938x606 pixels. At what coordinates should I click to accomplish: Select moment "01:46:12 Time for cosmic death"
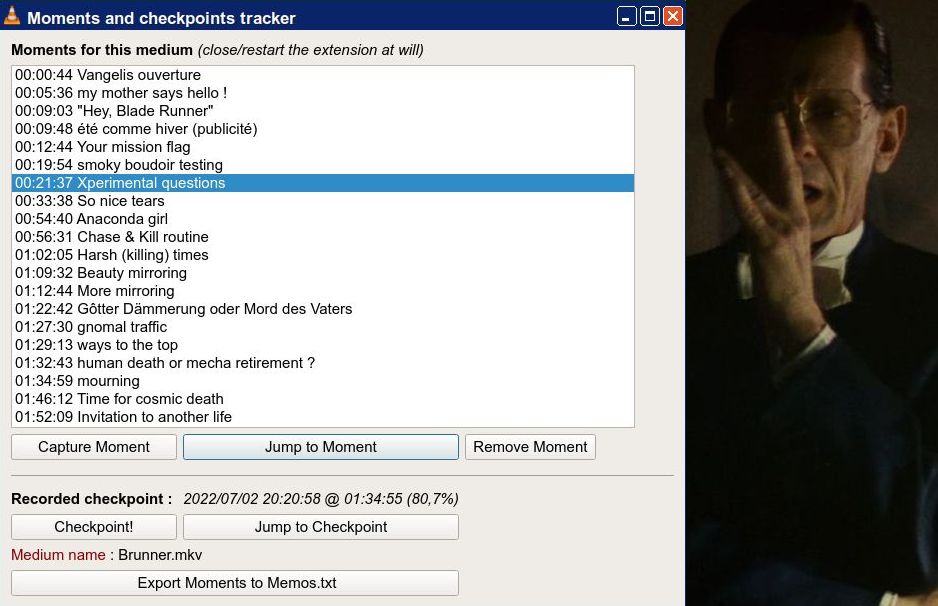323,398
